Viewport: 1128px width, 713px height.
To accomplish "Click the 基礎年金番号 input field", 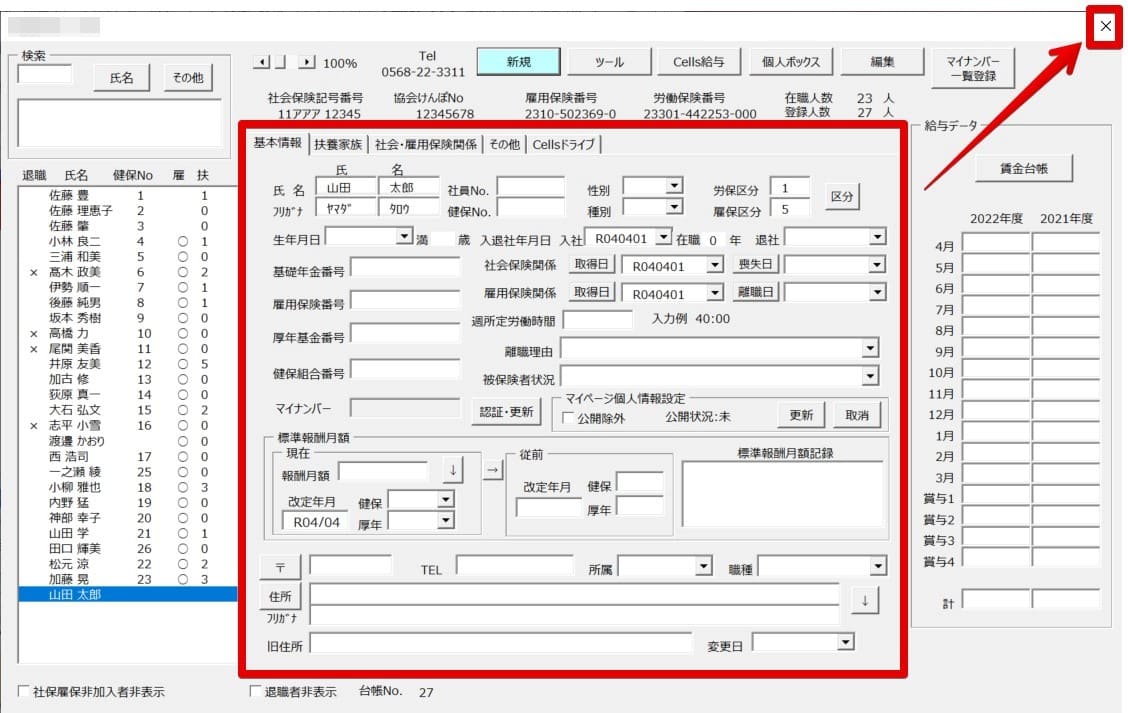I will [405, 267].
